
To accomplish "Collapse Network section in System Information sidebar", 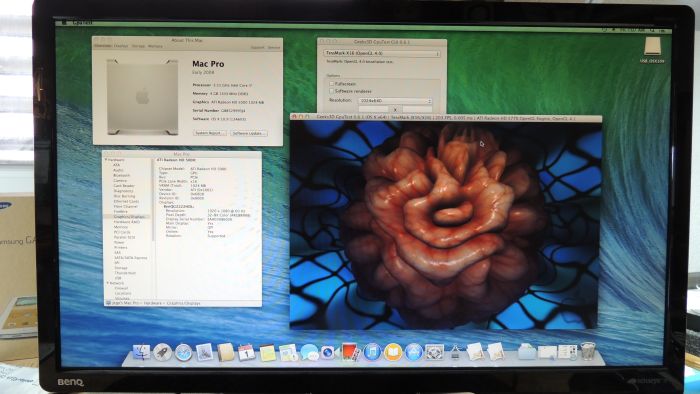I will [108, 283].
